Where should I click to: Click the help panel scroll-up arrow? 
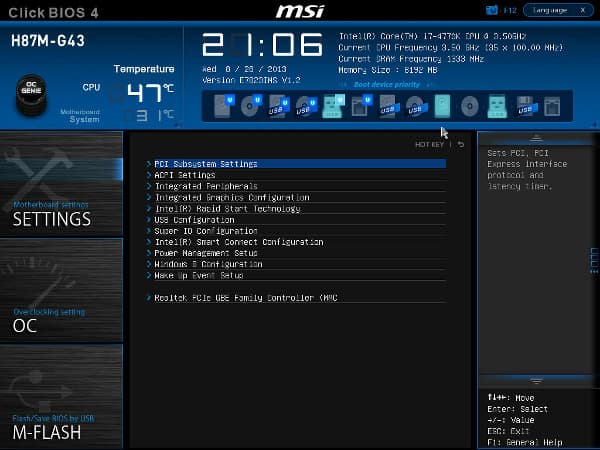[536, 138]
